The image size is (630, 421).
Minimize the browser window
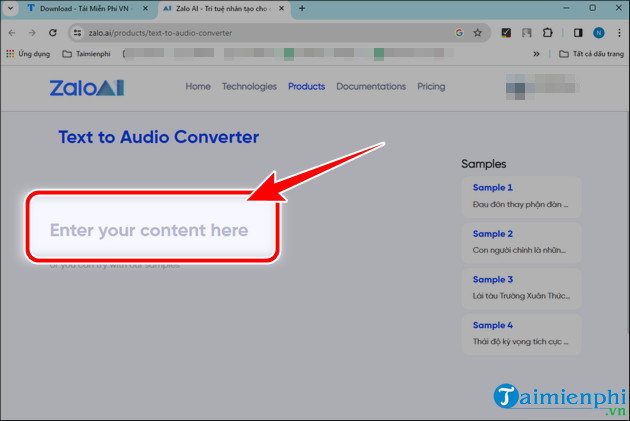point(567,8)
